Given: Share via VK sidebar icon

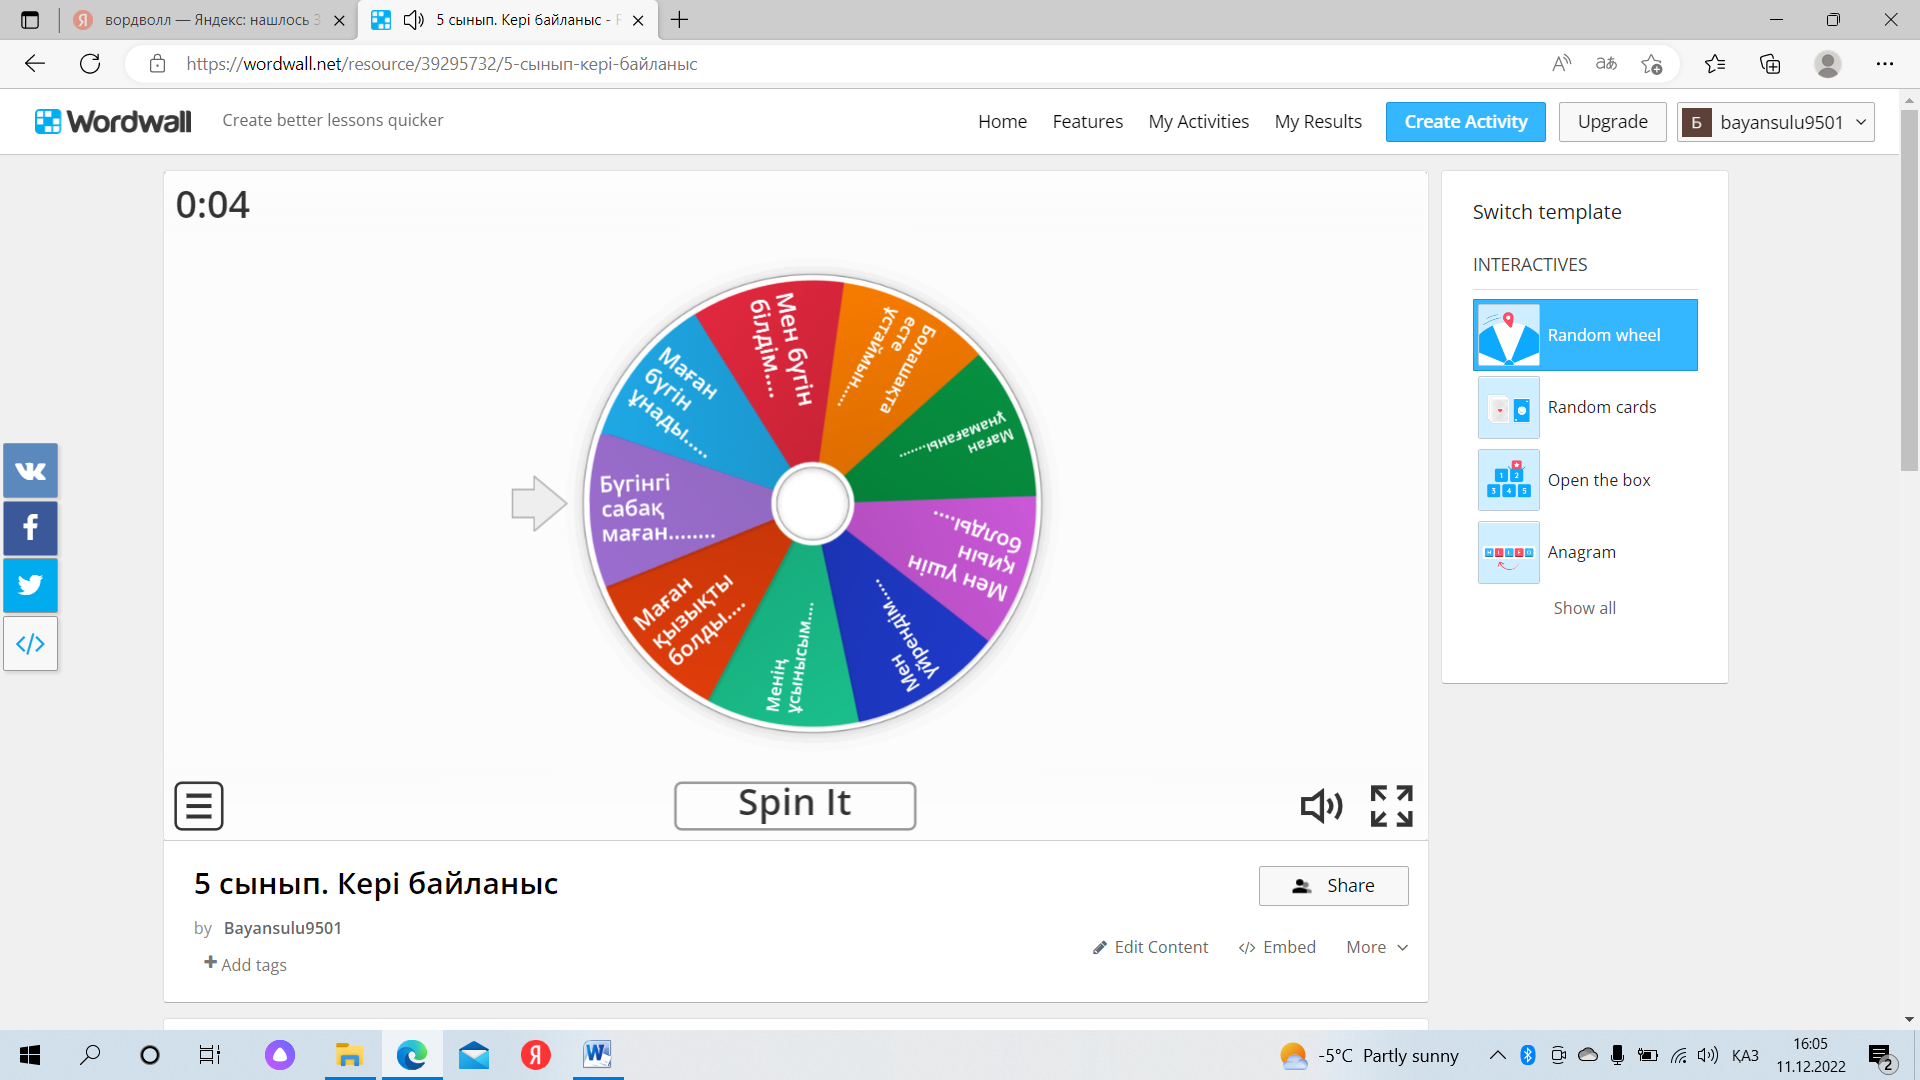Looking at the screenshot, I should (x=30, y=470).
